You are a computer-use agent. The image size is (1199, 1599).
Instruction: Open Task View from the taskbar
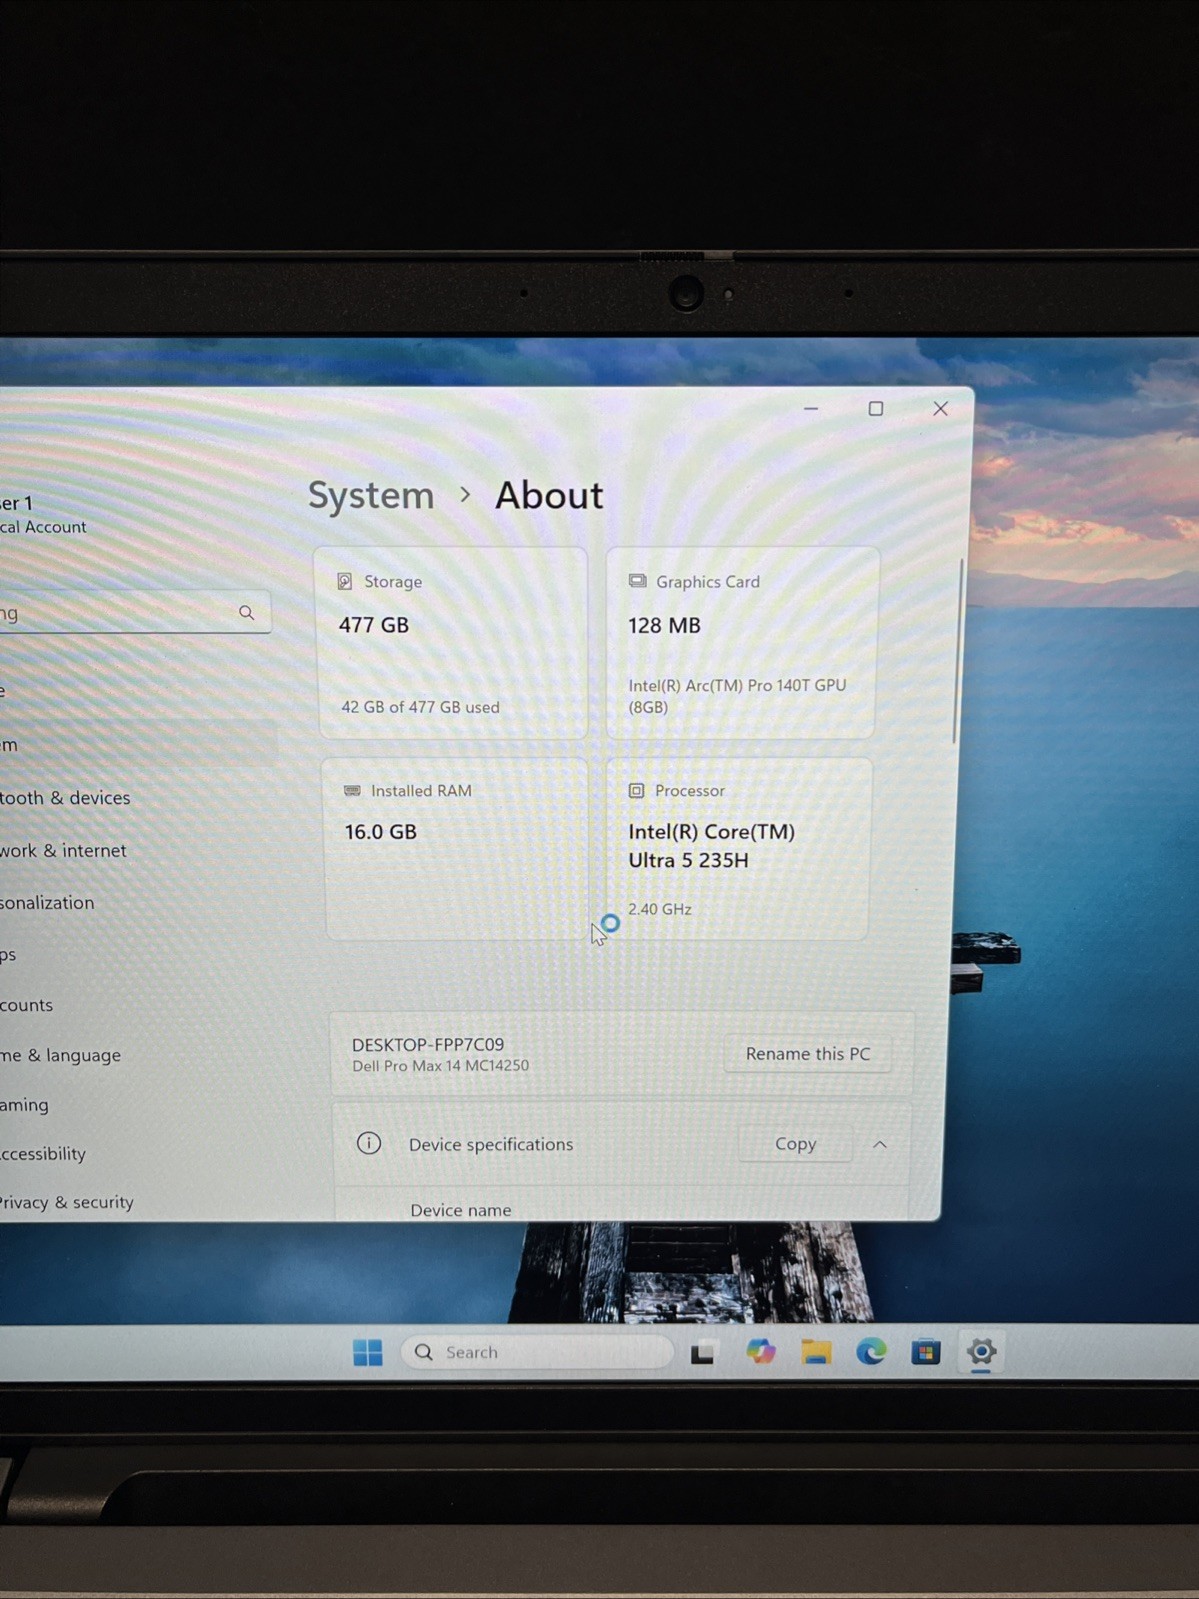[x=703, y=1353]
